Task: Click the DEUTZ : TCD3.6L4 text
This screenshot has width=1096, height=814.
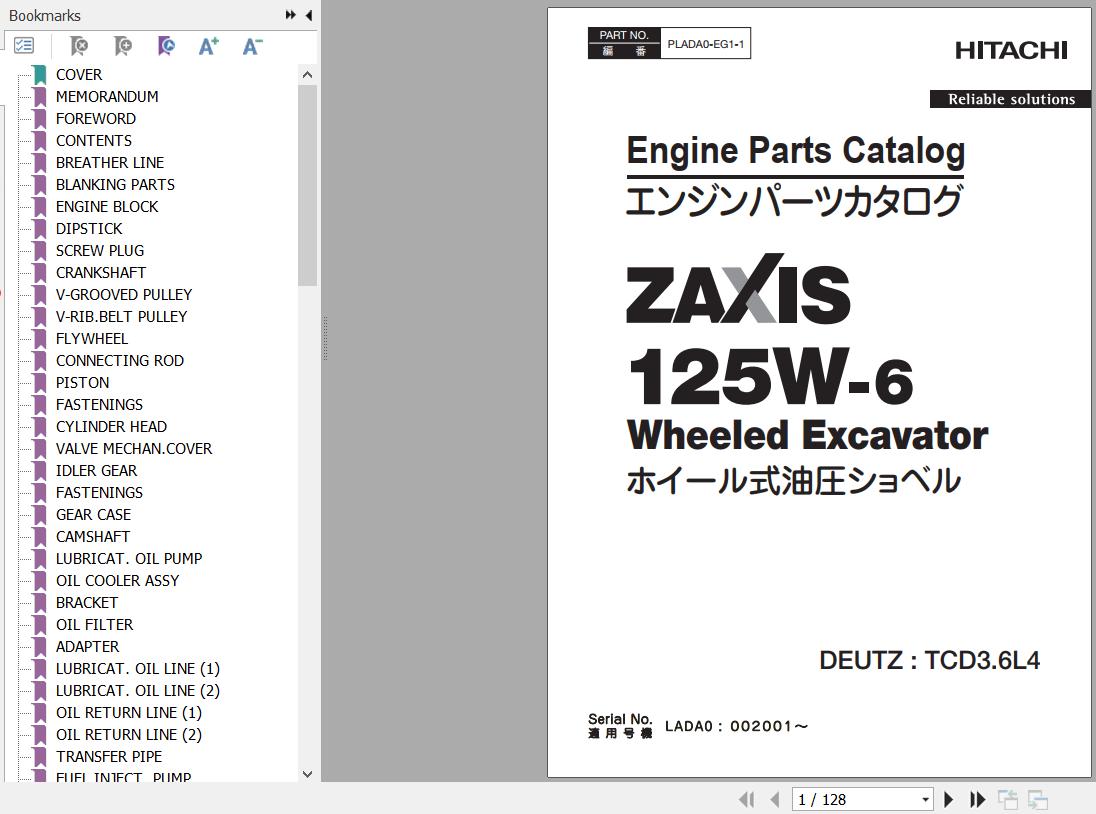Action: pyautogui.click(x=929, y=660)
